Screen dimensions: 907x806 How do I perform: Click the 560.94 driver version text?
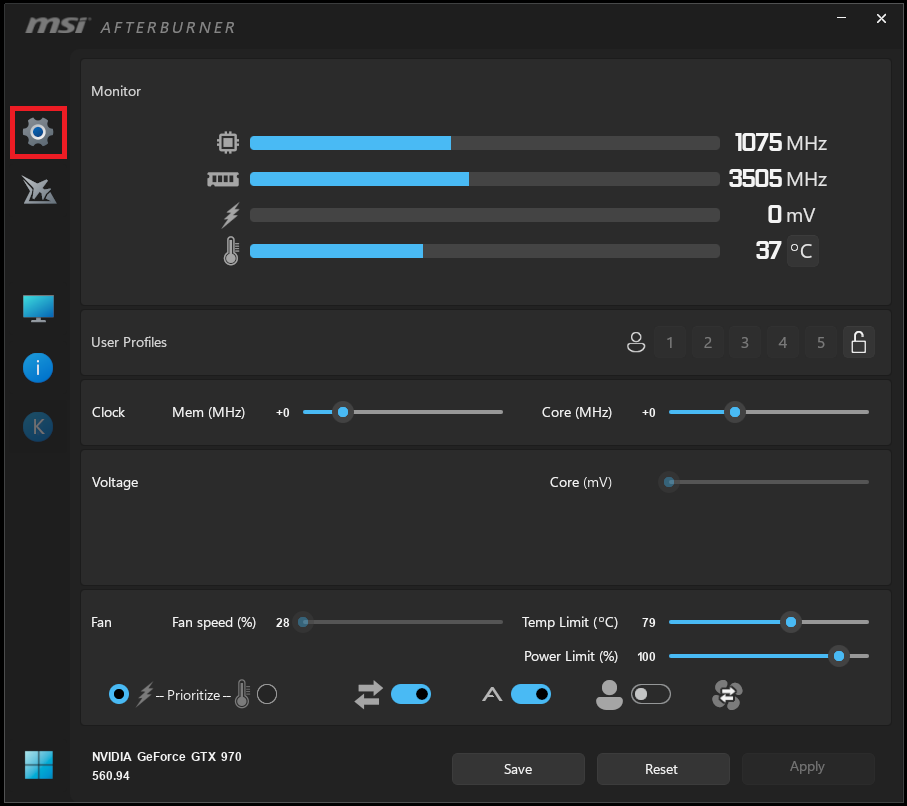tap(110, 776)
